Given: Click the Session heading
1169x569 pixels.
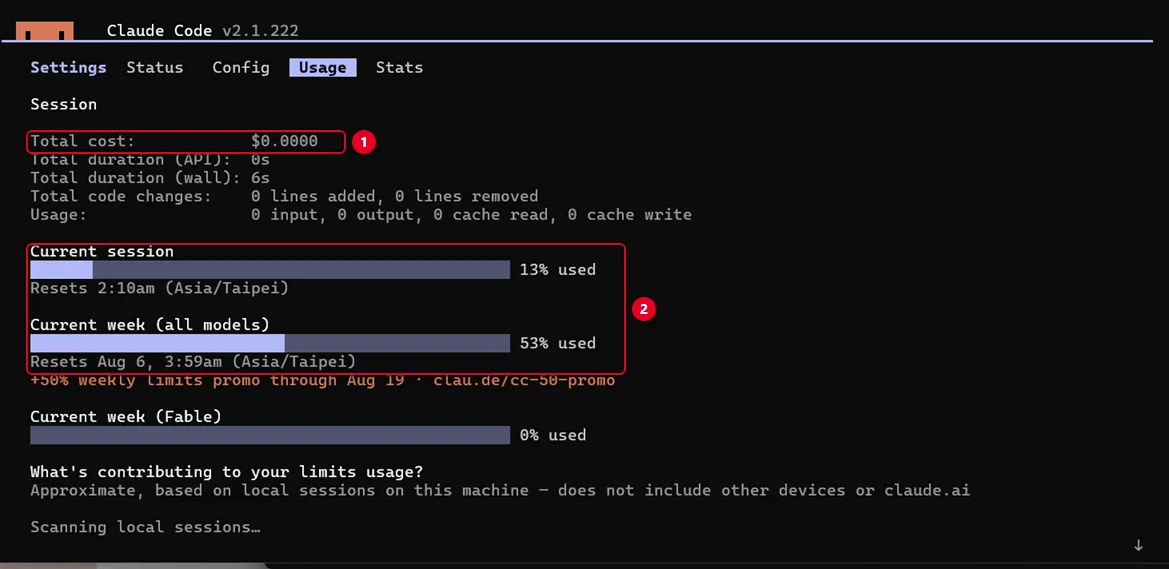Looking at the screenshot, I should click(x=63, y=104).
